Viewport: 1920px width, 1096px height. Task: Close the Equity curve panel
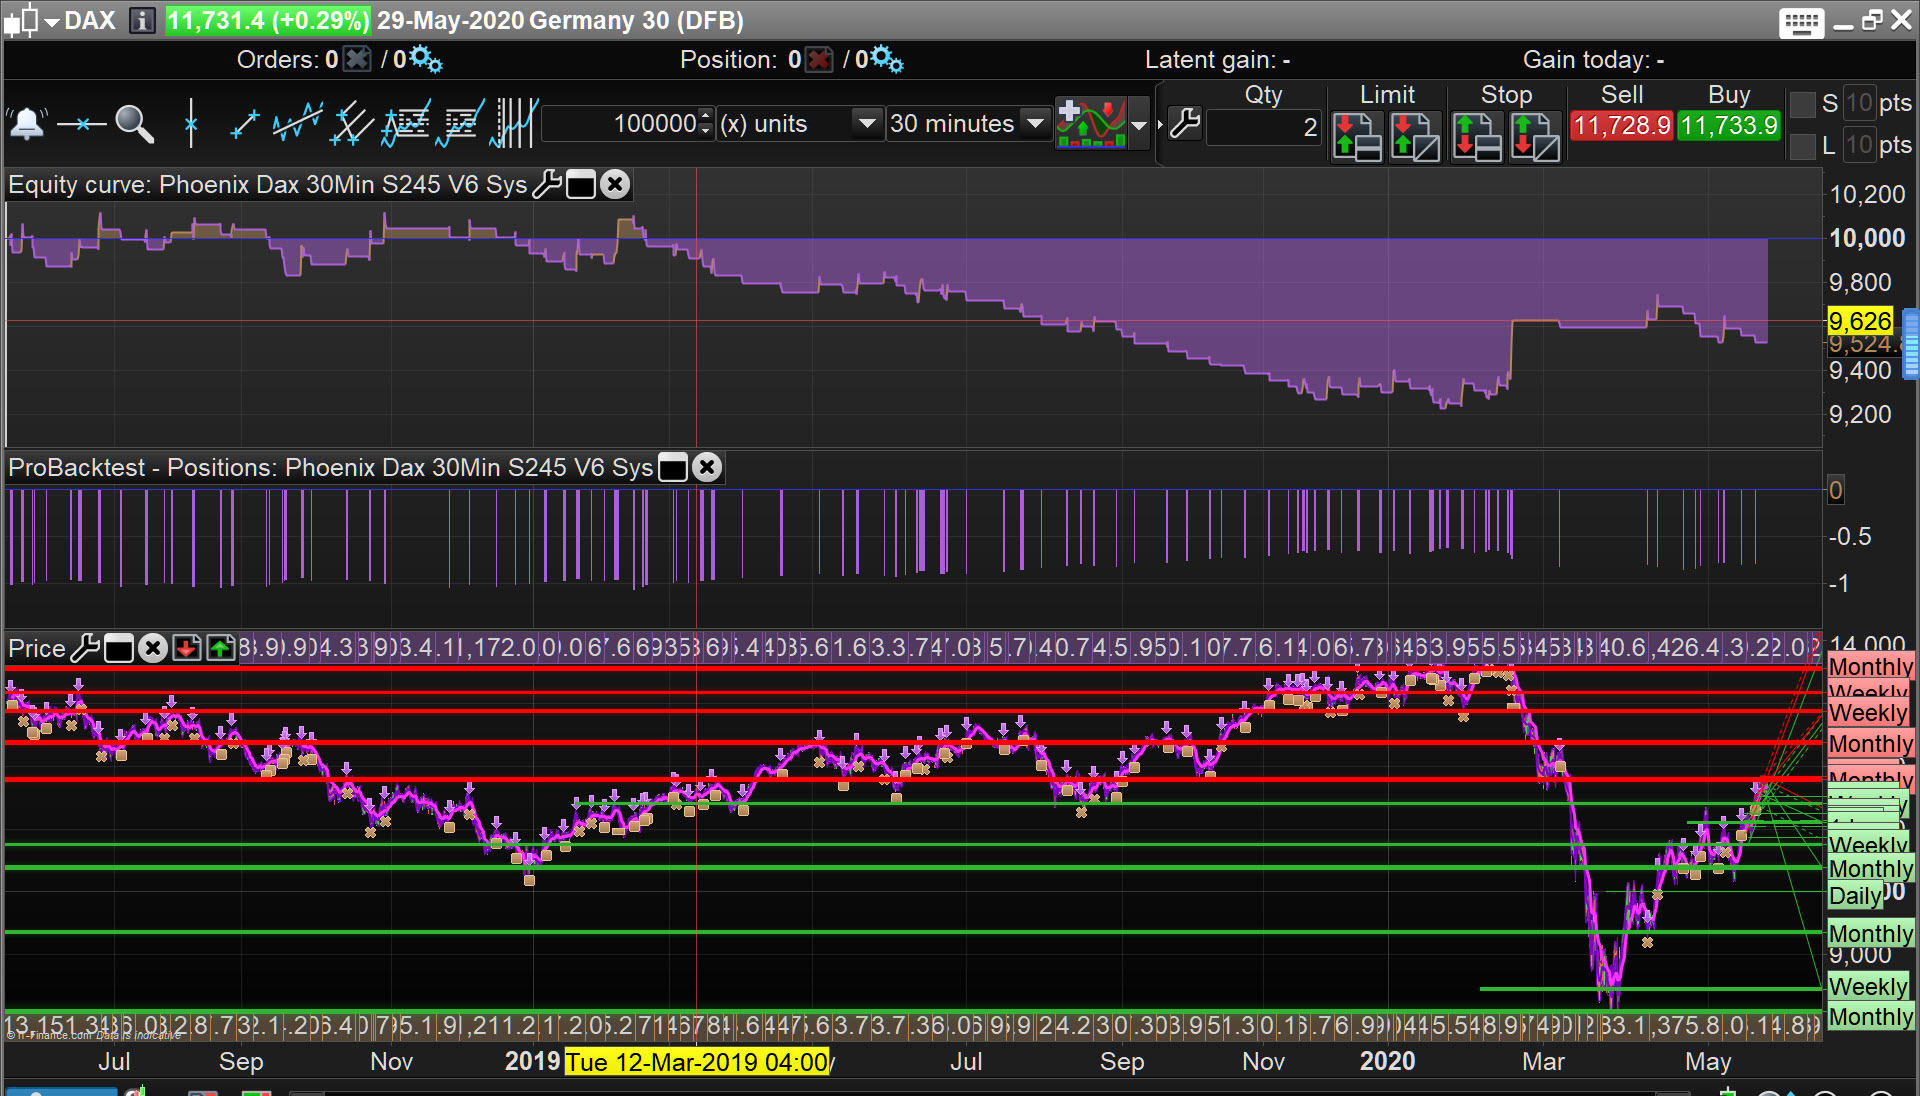(x=616, y=184)
